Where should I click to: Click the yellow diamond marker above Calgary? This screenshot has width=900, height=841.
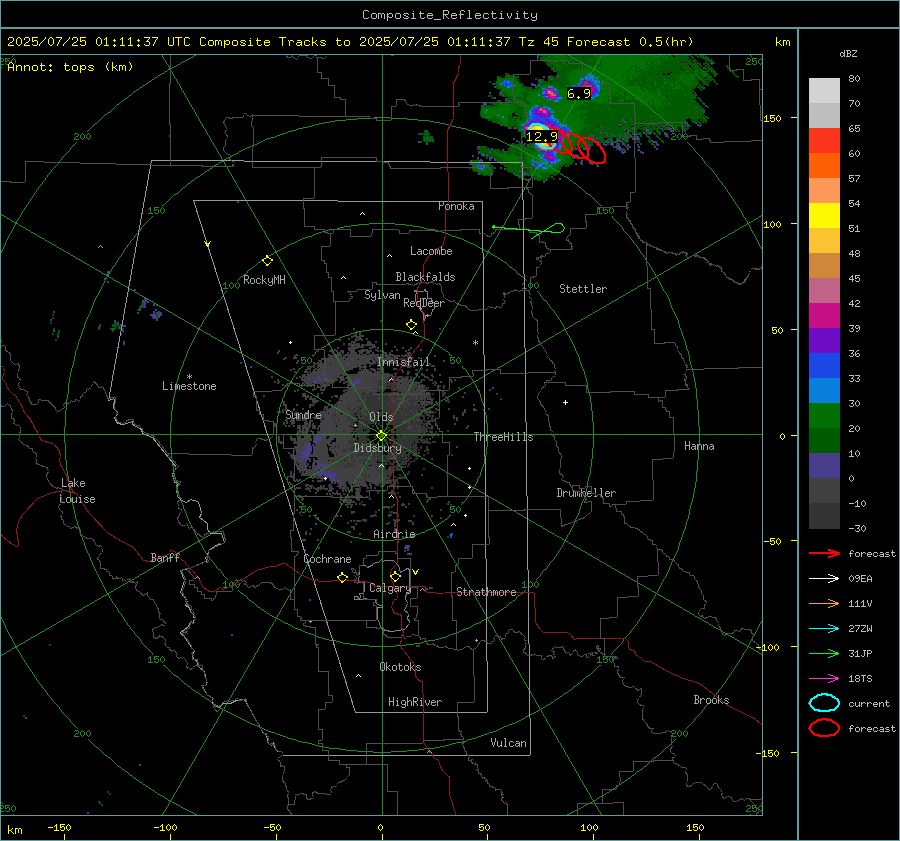coord(395,576)
